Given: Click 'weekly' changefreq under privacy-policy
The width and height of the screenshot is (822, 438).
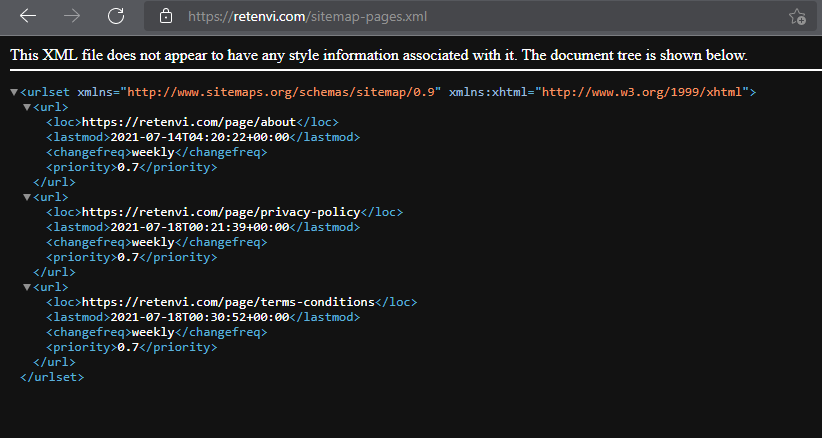Looking at the screenshot, I should [x=153, y=243].
